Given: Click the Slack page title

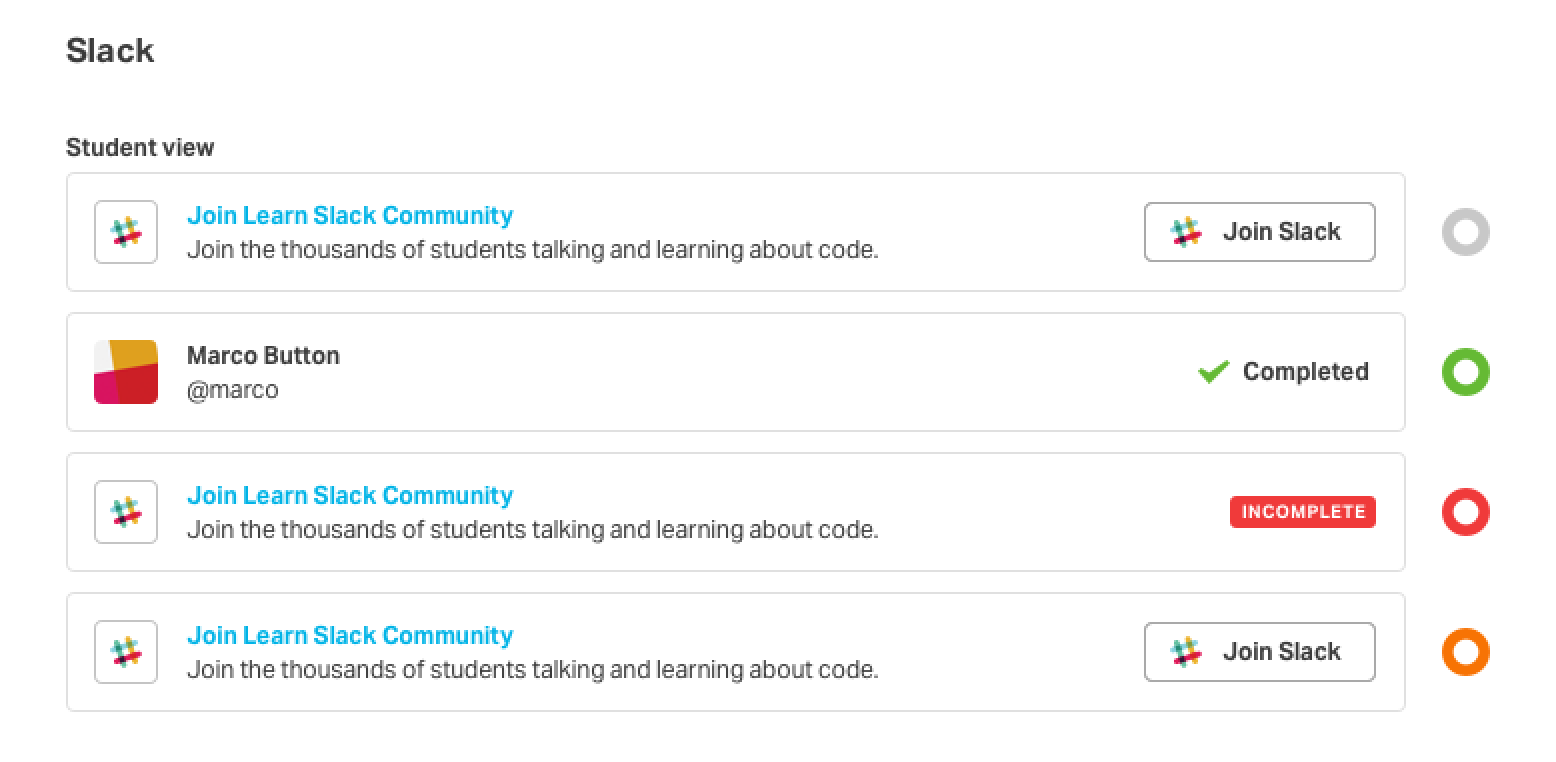Looking at the screenshot, I should 110,50.
